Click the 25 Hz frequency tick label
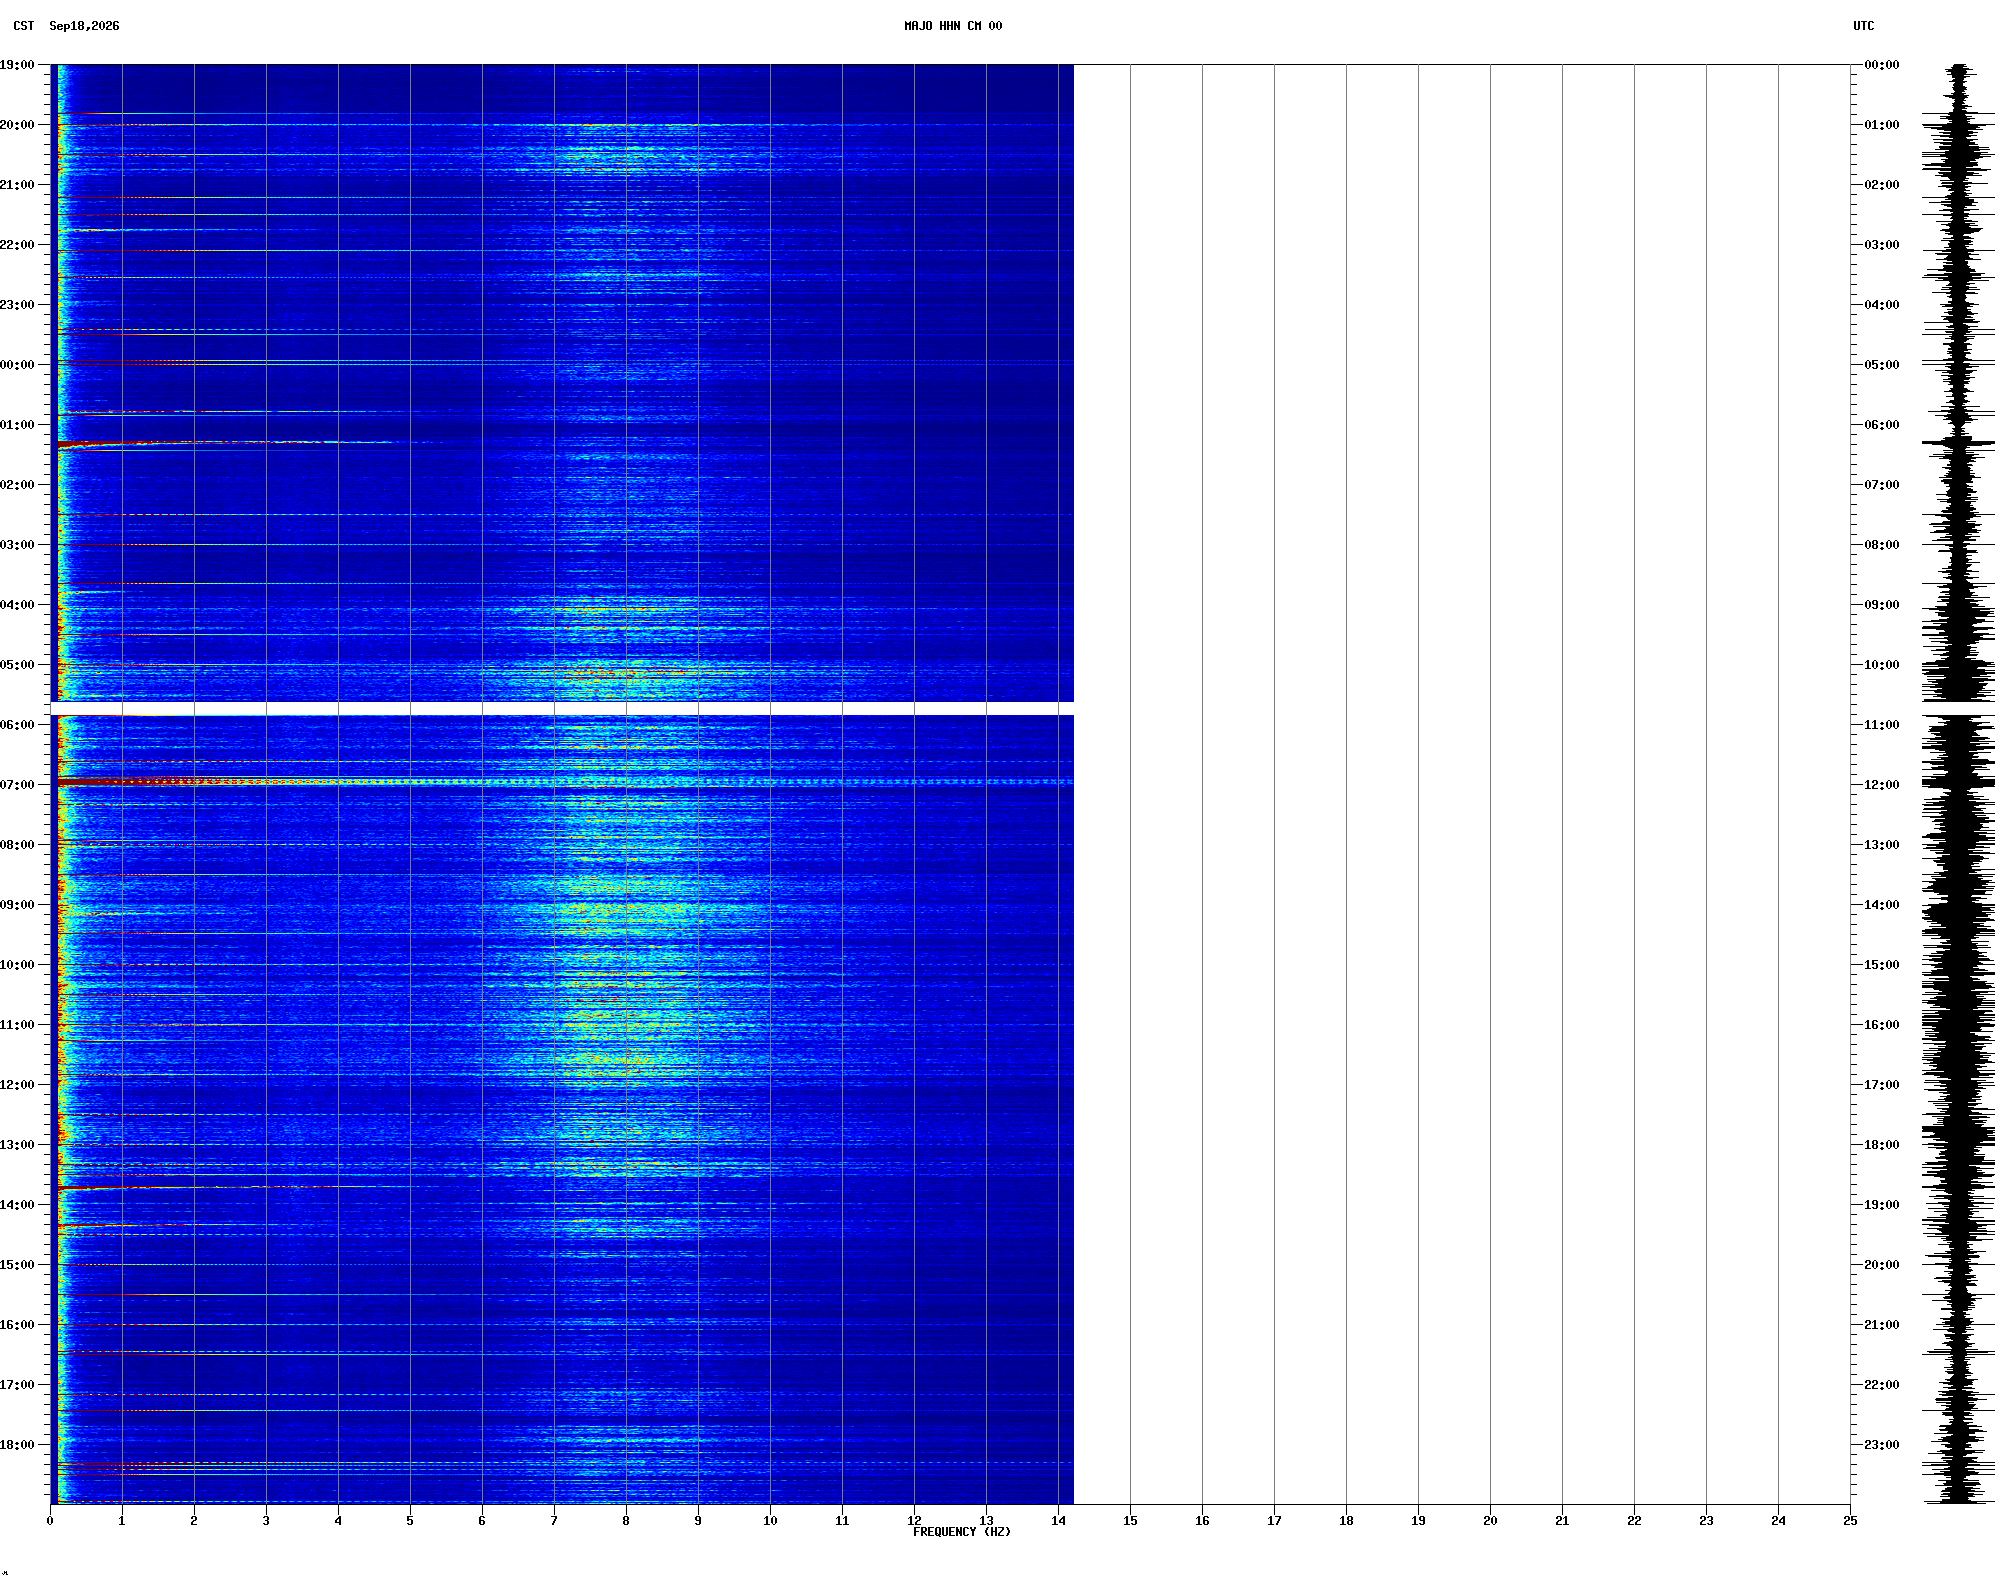The height and width of the screenshot is (1584, 2002). pos(1850,1521)
